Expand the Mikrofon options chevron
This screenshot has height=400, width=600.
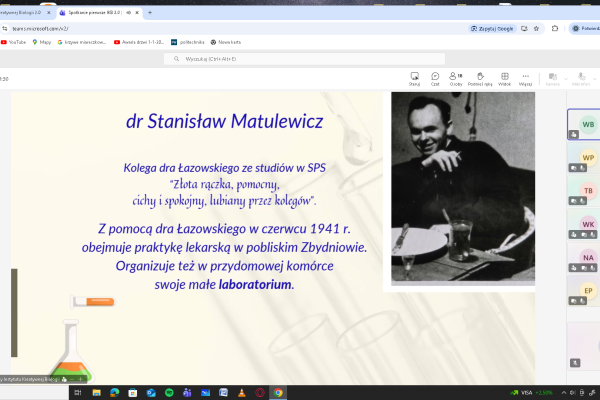click(x=595, y=79)
